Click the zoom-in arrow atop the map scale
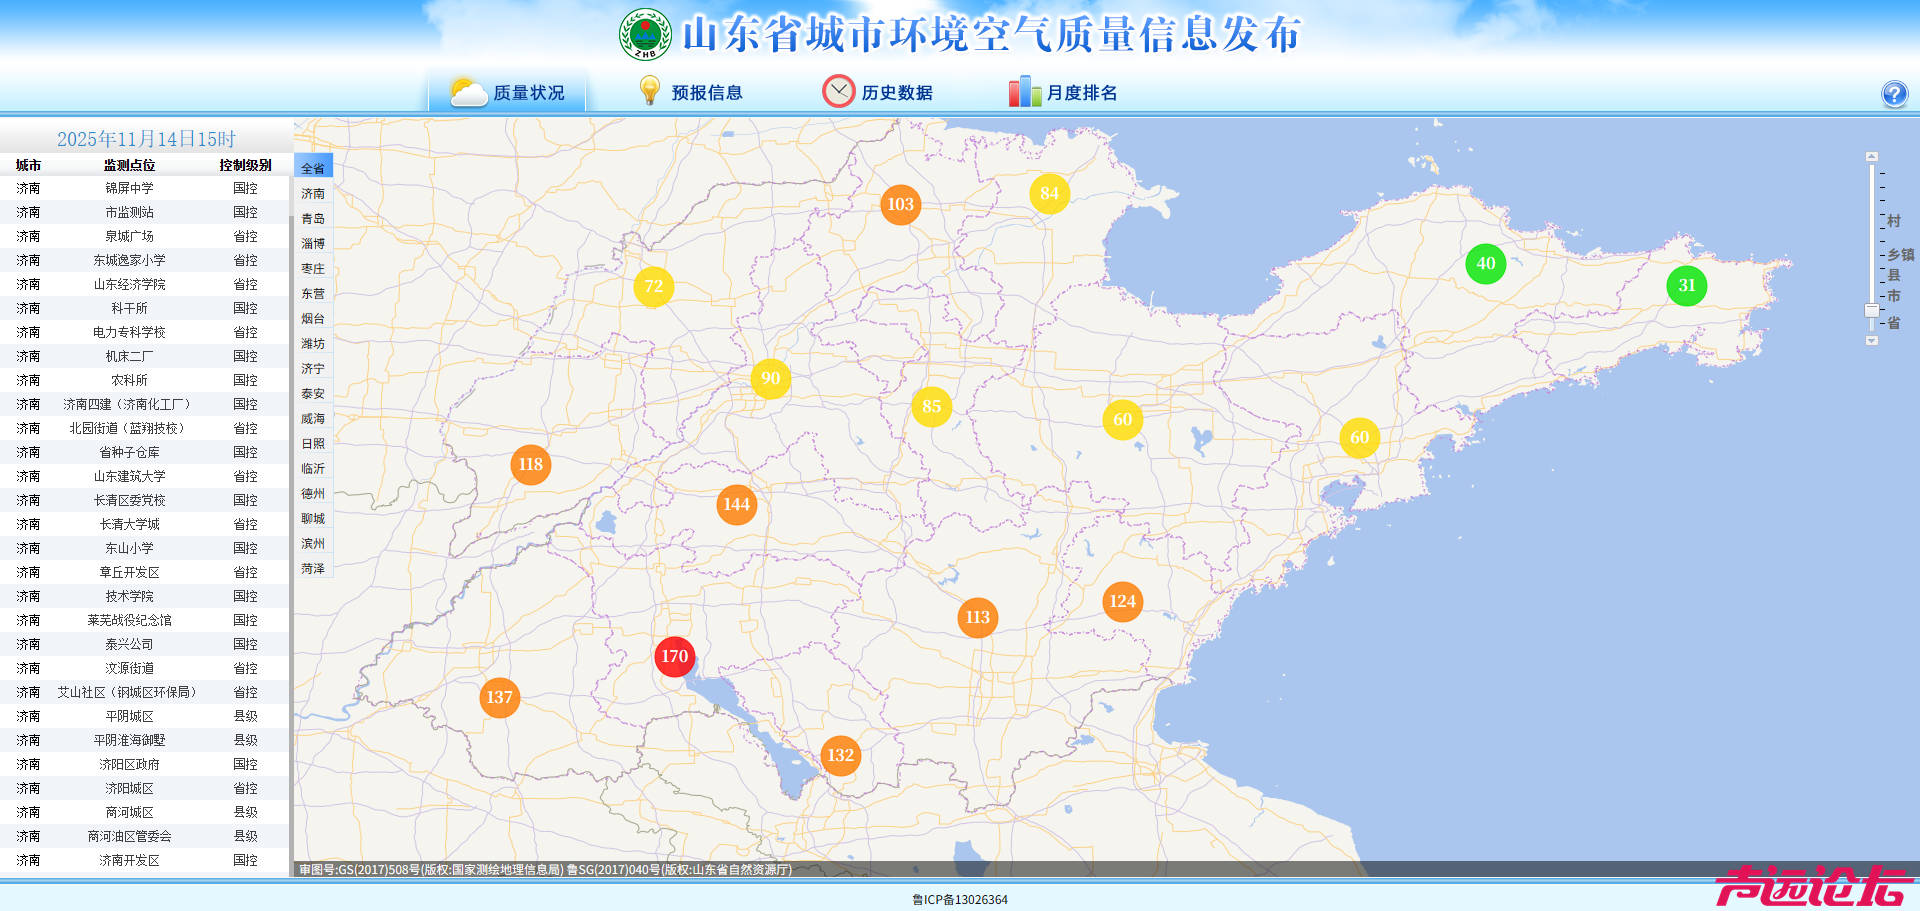The image size is (1920, 911). (1870, 155)
